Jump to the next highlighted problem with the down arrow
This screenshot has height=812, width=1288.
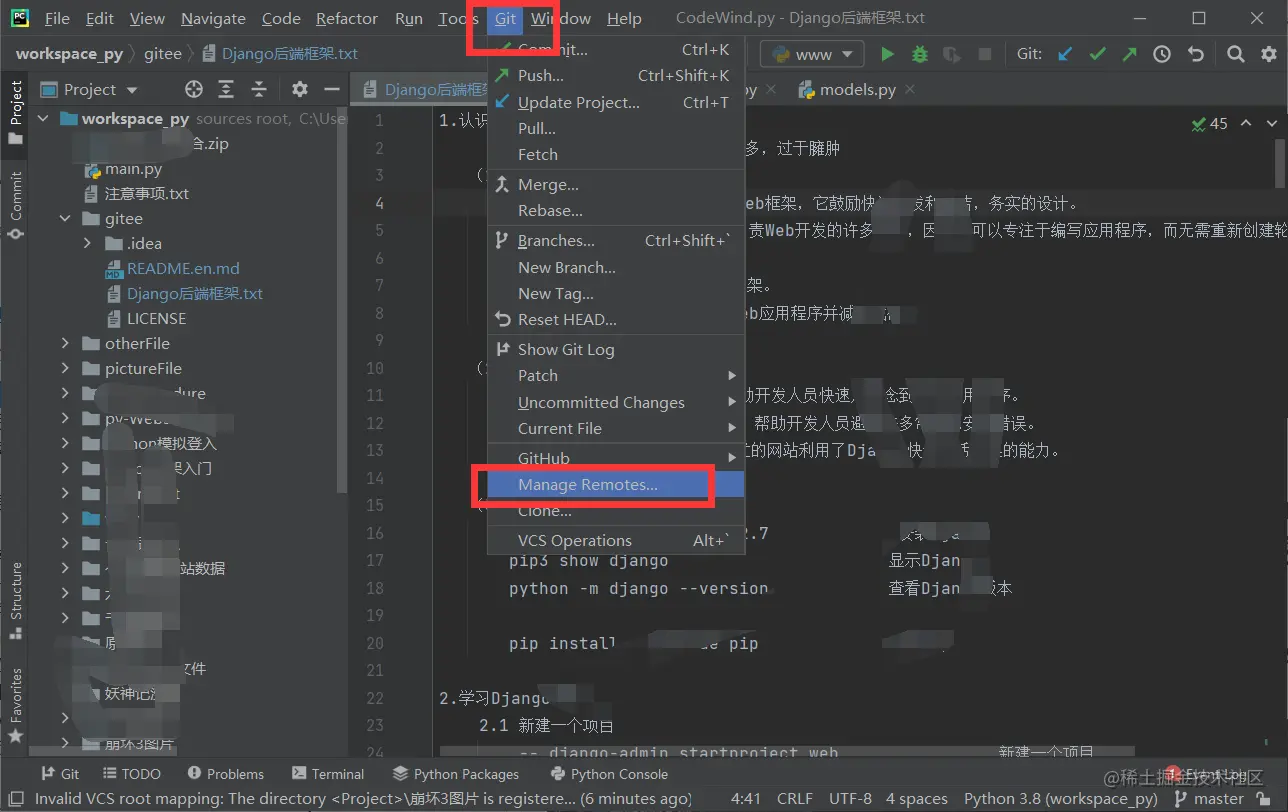(1272, 123)
